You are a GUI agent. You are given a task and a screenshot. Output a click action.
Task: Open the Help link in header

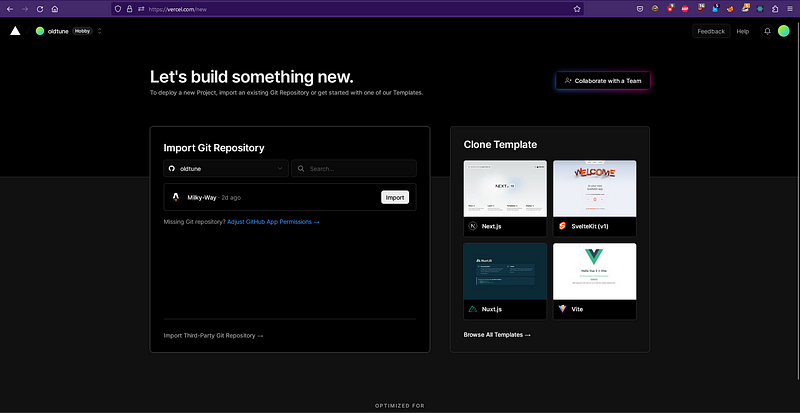(742, 31)
